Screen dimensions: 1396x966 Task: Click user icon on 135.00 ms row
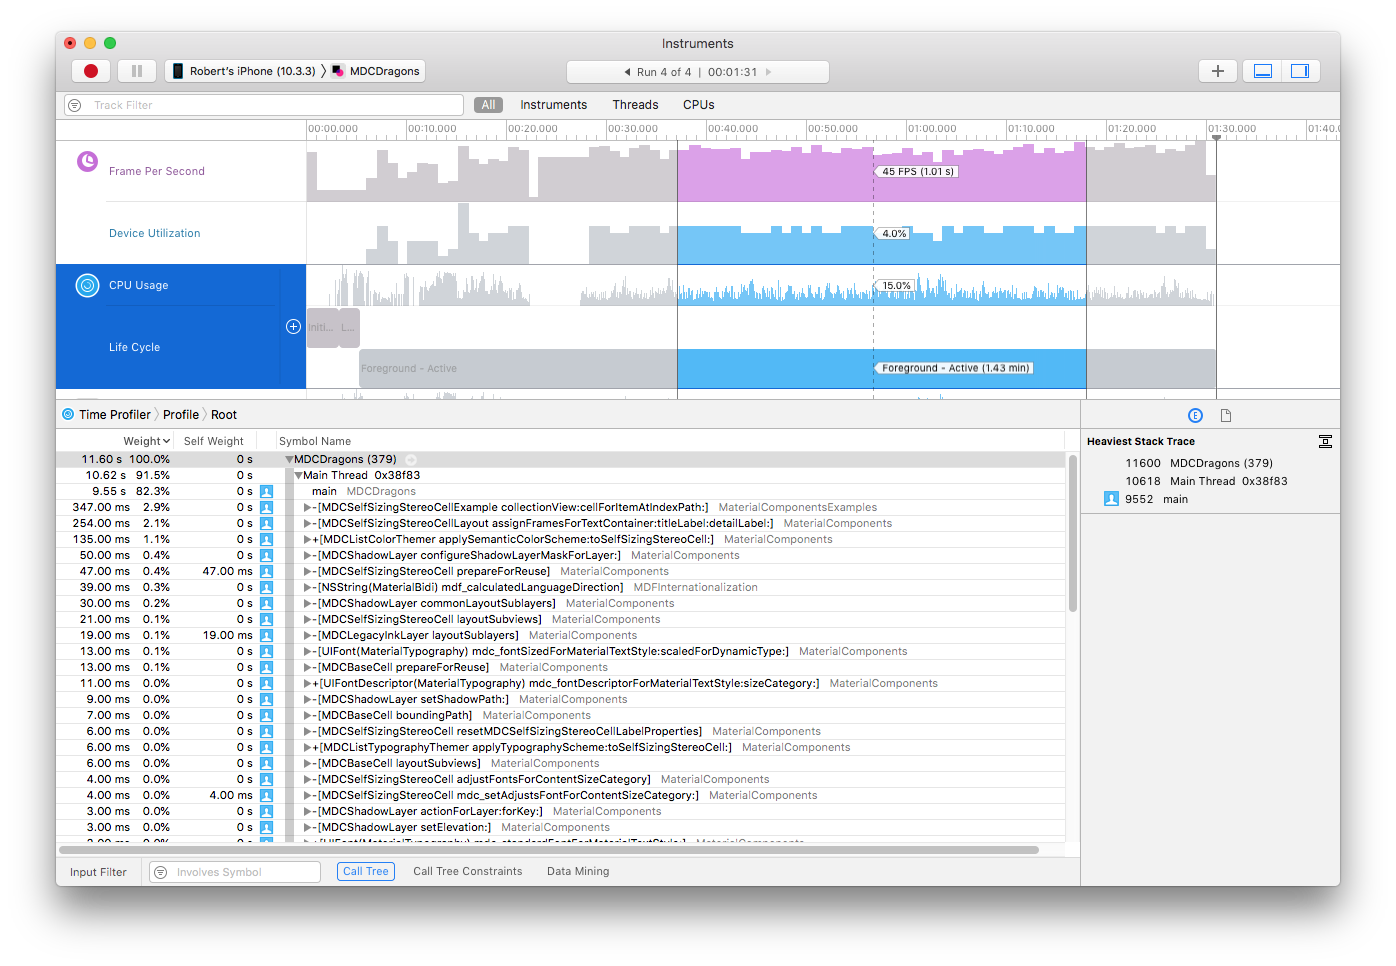tap(266, 539)
